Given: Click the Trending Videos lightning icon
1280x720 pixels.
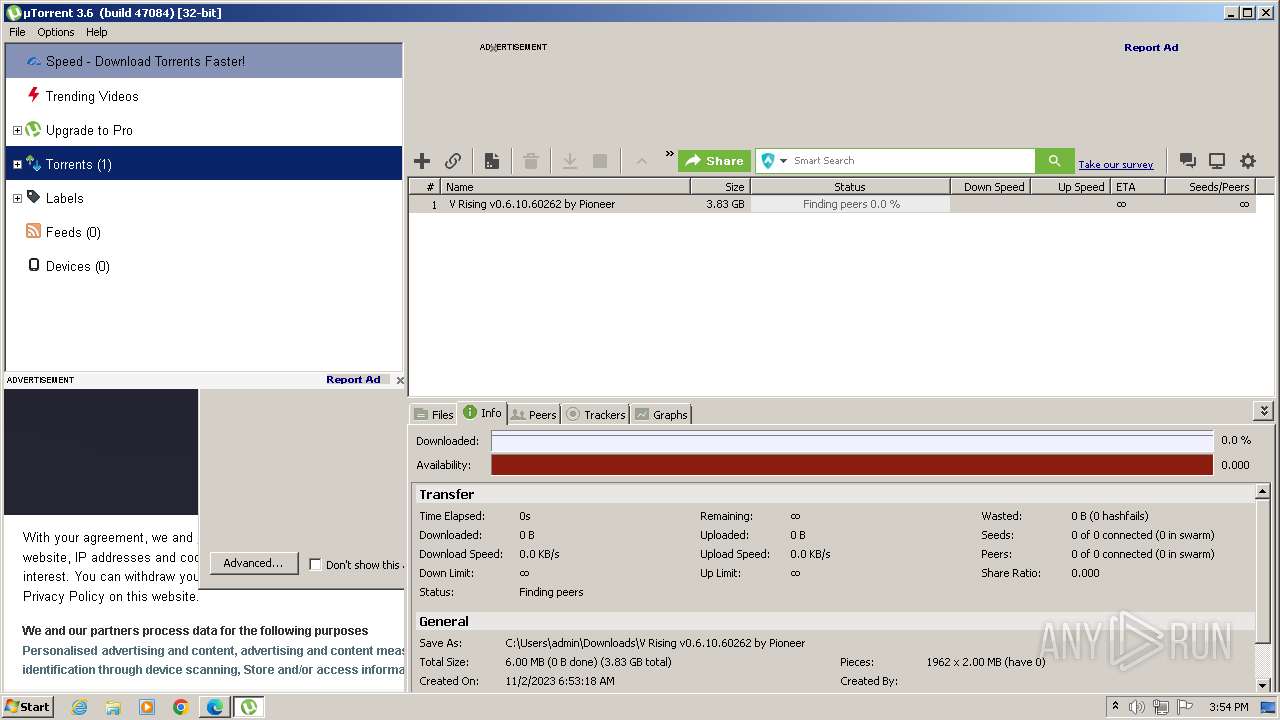Looking at the screenshot, I should (x=33, y=96).
